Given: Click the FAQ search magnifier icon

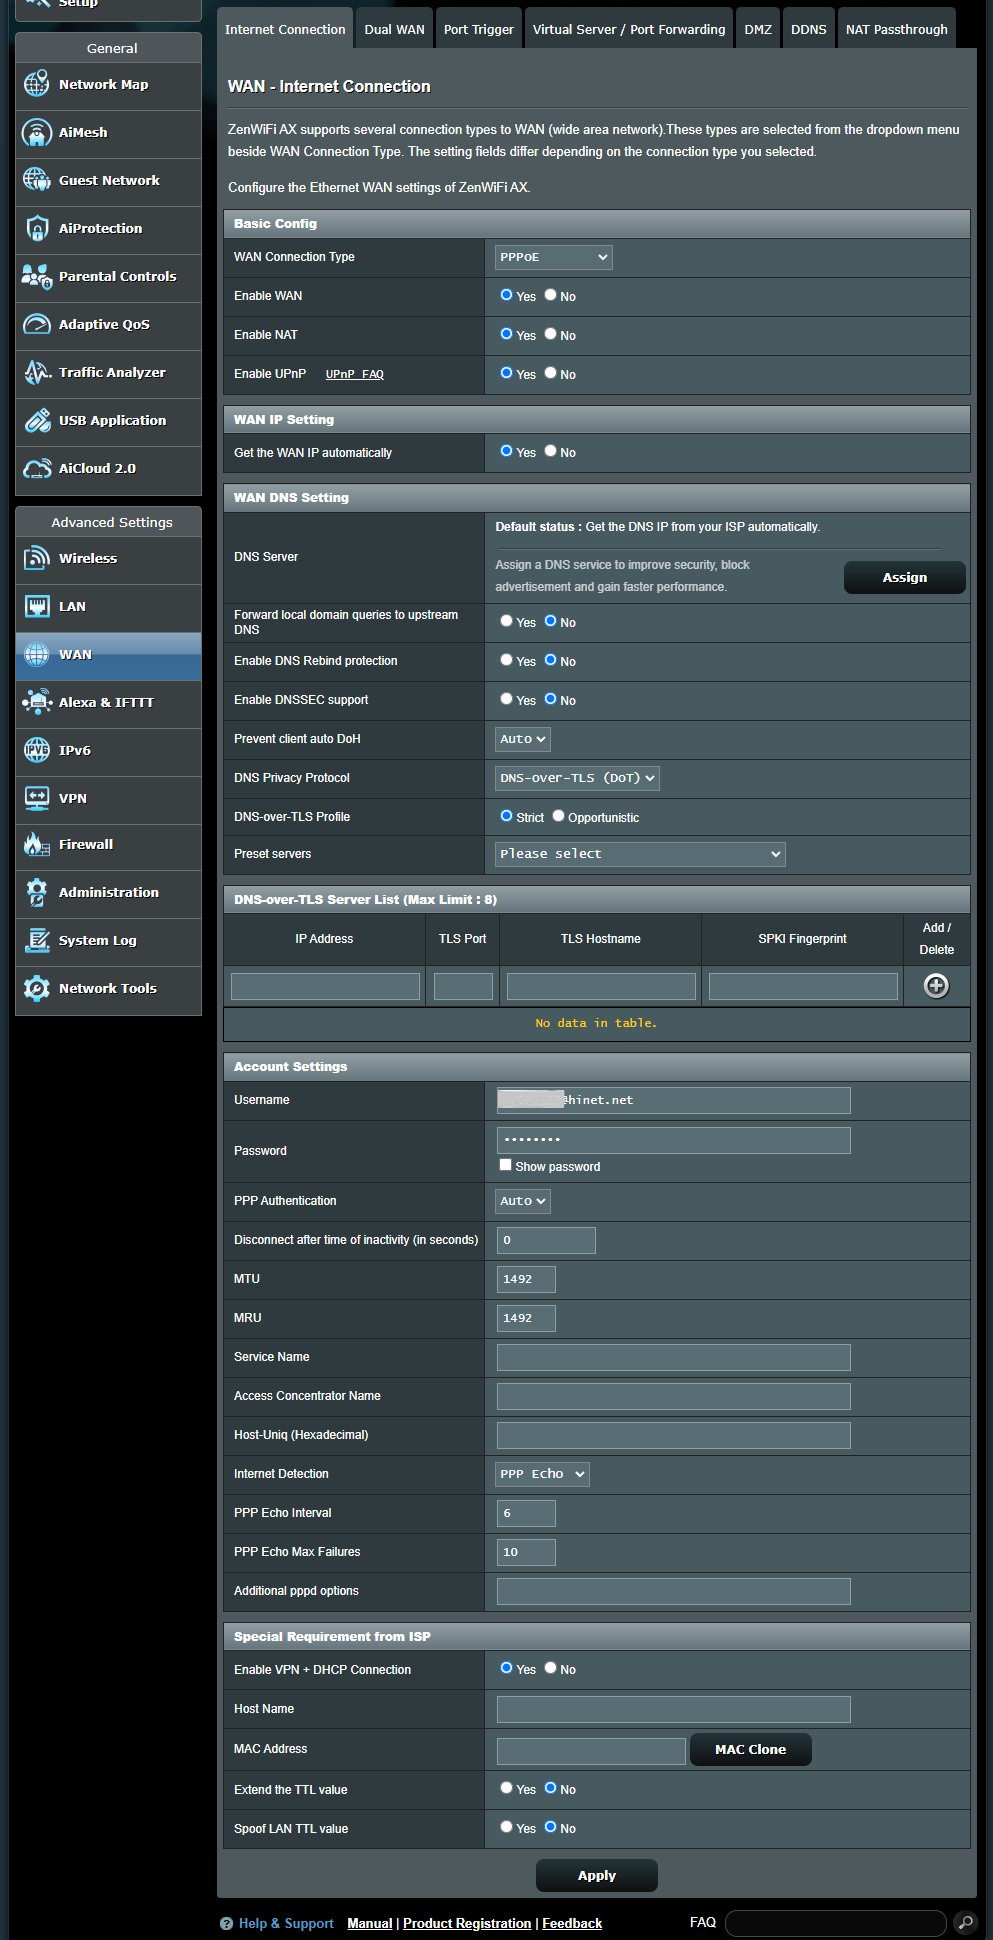Looking at the screenshot, I should coord(965,1922).
